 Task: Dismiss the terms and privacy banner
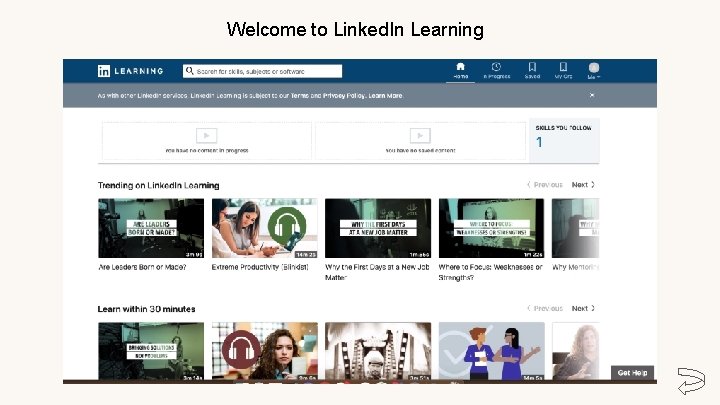pyautogui.click(x=592, y=95)
